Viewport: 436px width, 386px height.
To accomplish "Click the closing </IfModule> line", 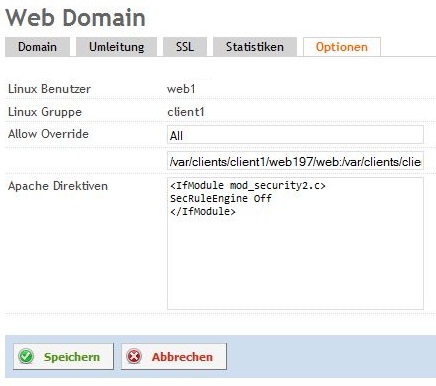I will pyautogui.click(x=203, y=211).
